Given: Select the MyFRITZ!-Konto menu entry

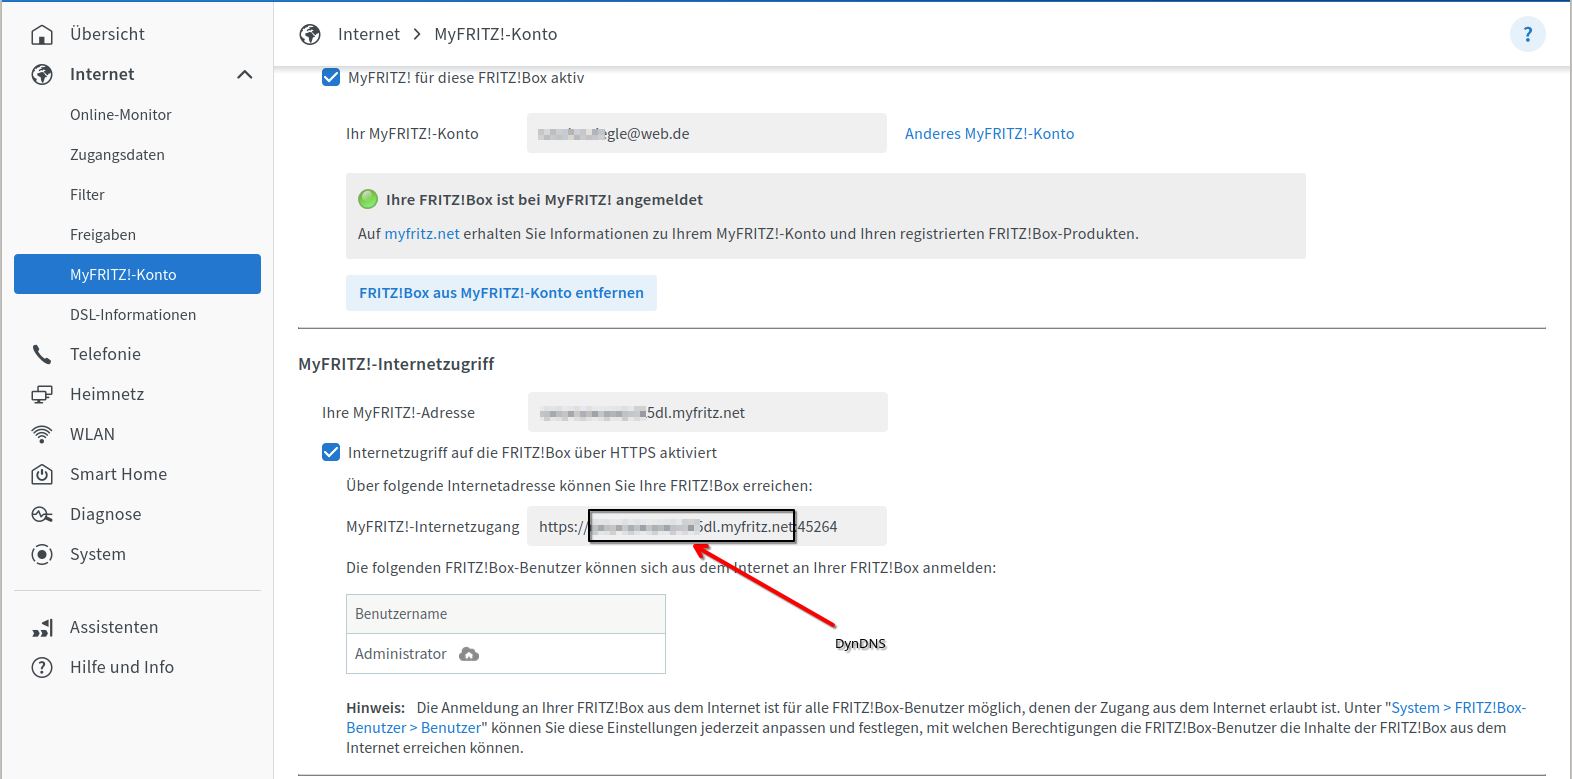Looking at the screenshot, I should click(x=137, y=274).
